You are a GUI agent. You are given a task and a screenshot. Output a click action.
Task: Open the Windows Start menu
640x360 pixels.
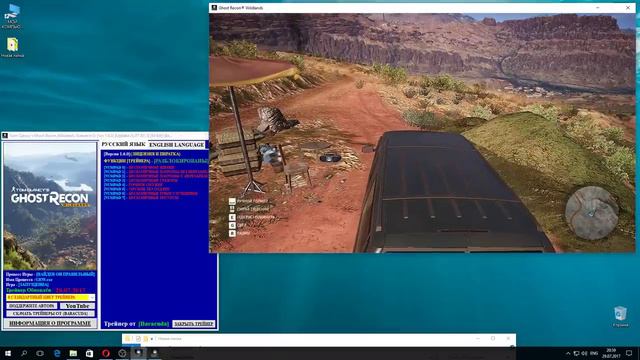(8, 353)
